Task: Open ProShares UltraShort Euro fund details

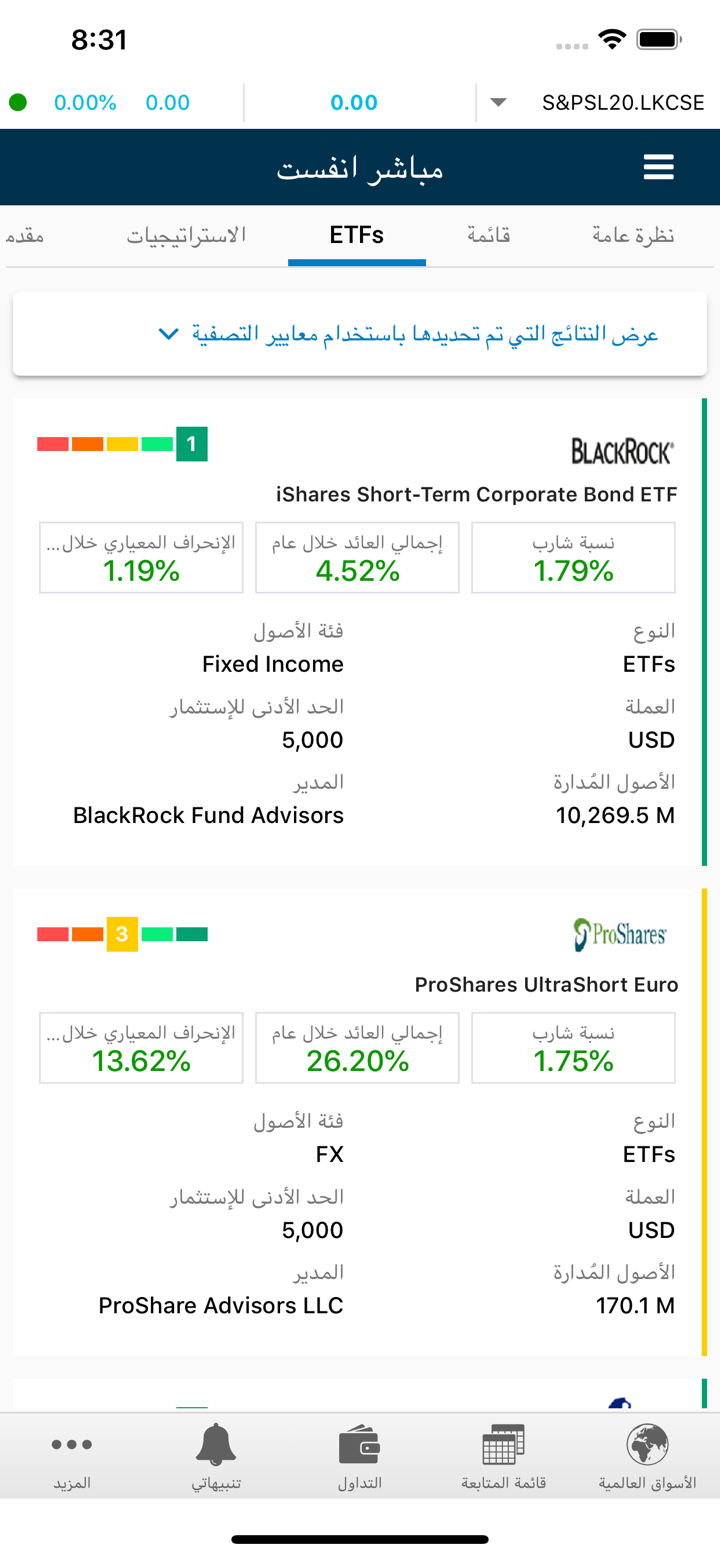Action: click(x=546, y=985)
